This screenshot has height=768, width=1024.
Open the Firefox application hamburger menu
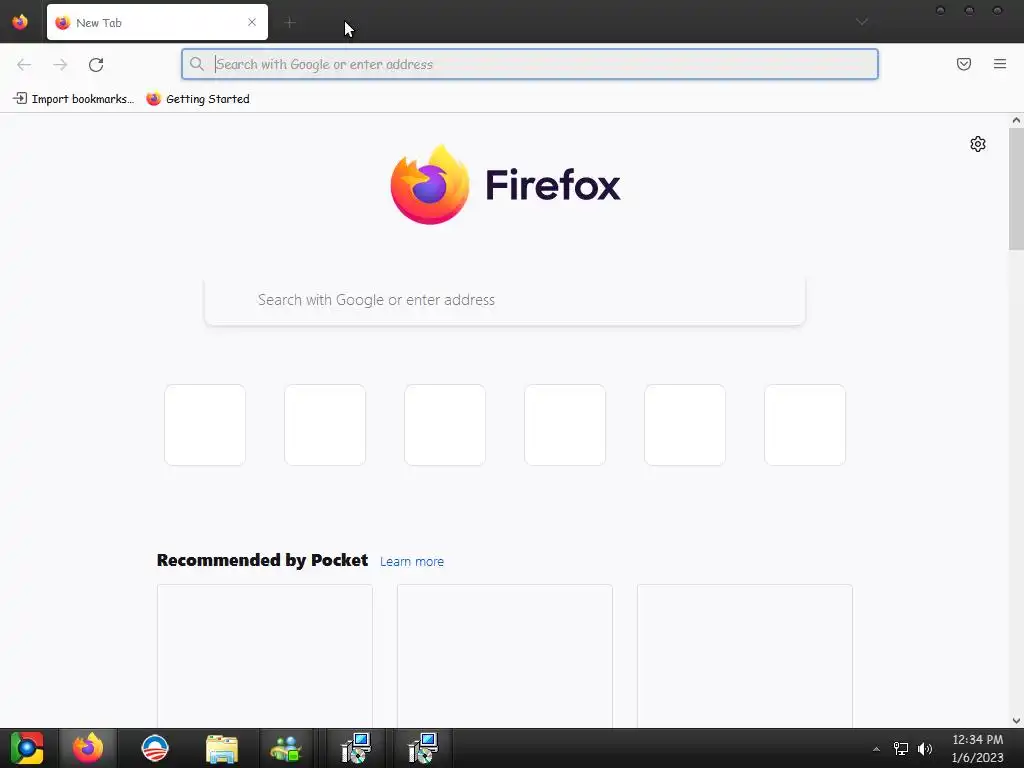click(1000, 64)
